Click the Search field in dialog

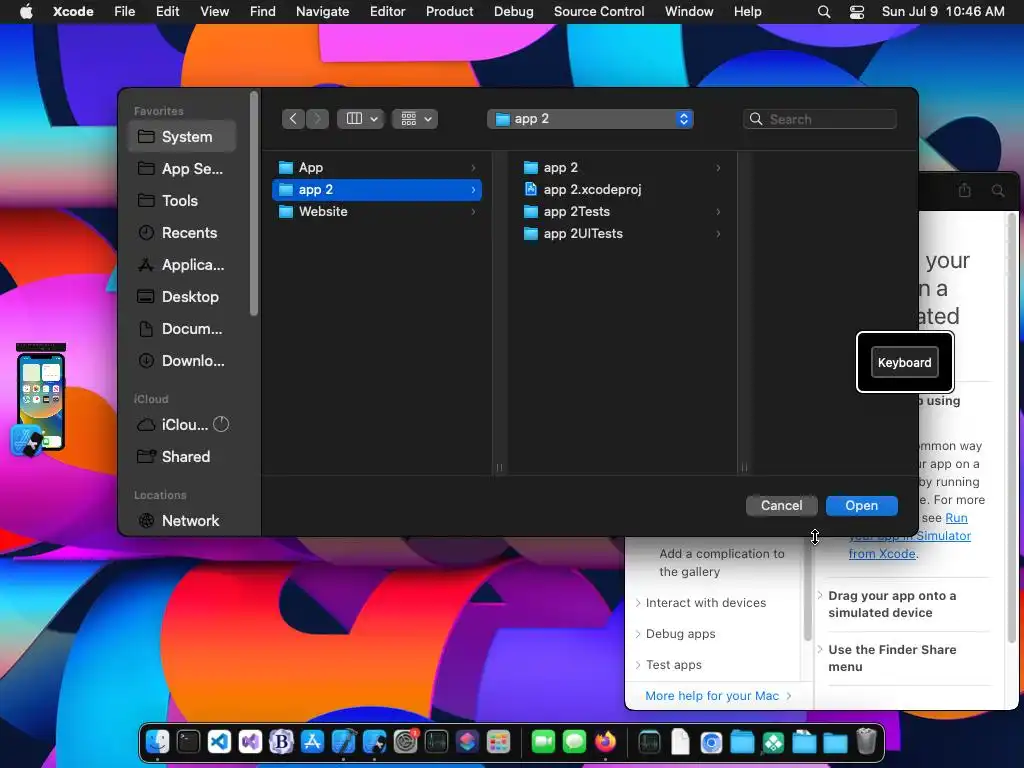pos(820,119)
